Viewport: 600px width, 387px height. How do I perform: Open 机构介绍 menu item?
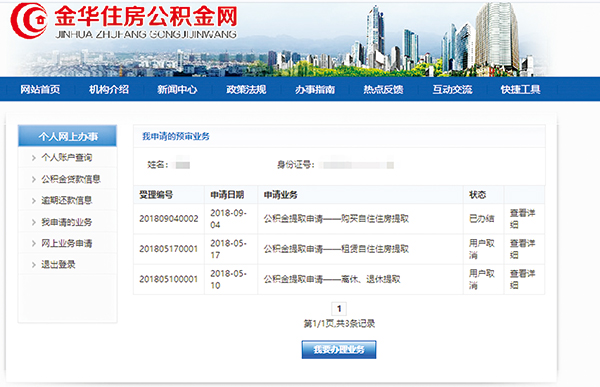pos(109,90)
